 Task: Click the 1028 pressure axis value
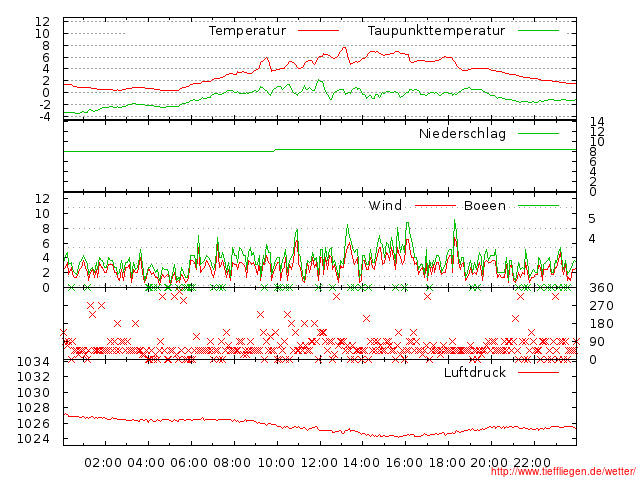33,408
